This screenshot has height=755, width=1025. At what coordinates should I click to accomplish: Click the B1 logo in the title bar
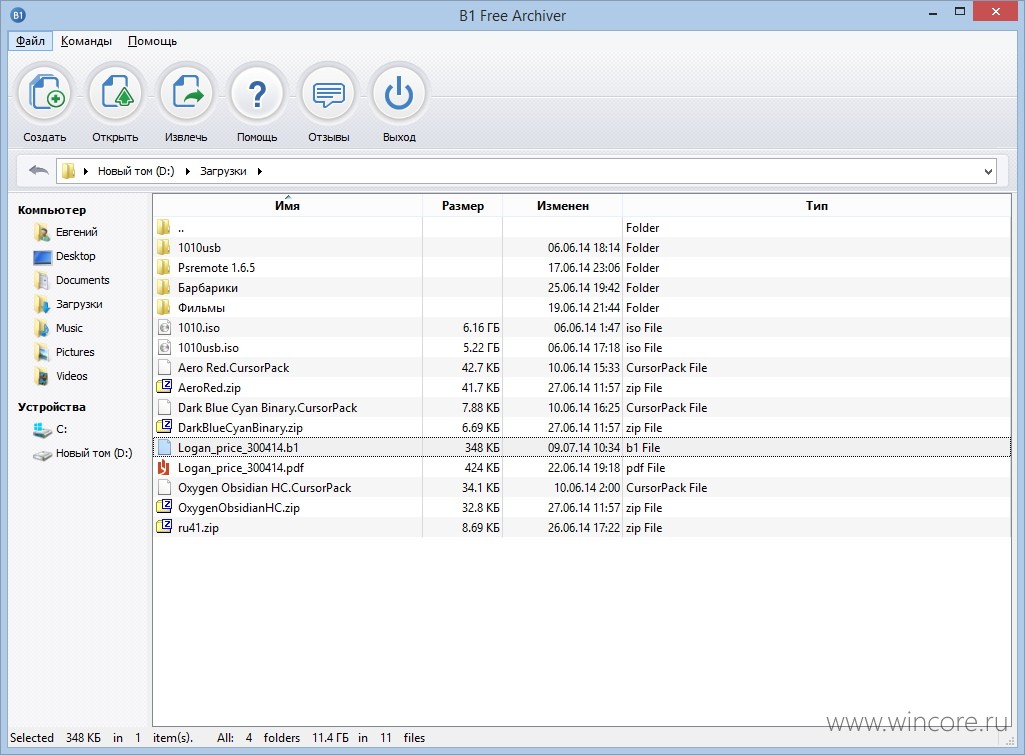pos(18,15)
